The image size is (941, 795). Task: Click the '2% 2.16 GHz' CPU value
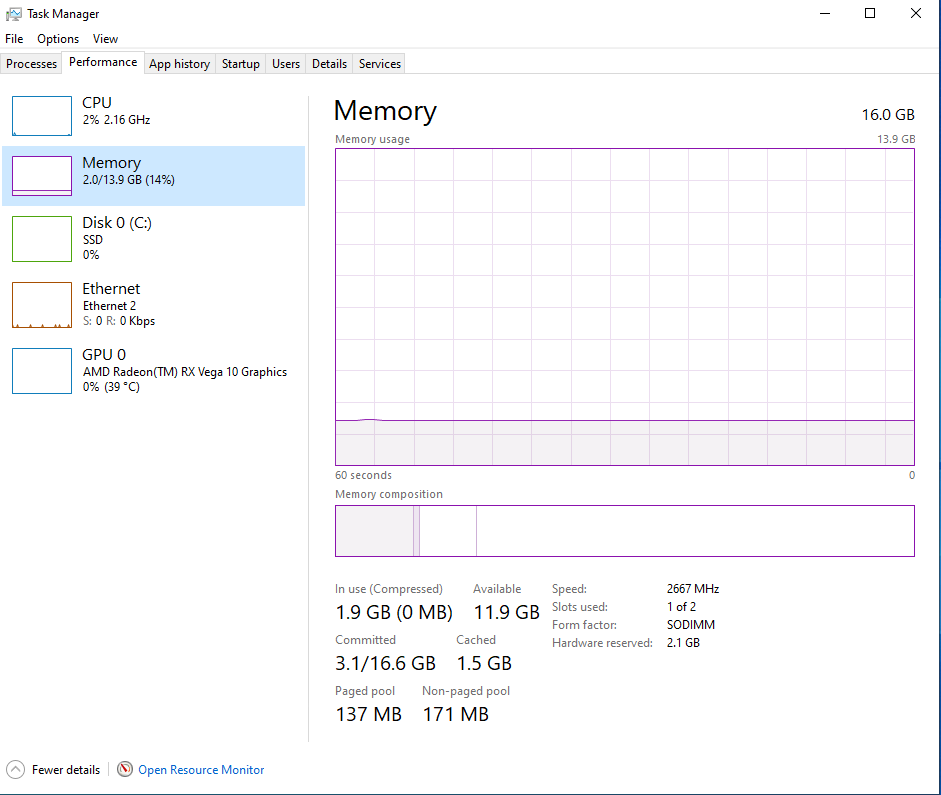point(116,120)
